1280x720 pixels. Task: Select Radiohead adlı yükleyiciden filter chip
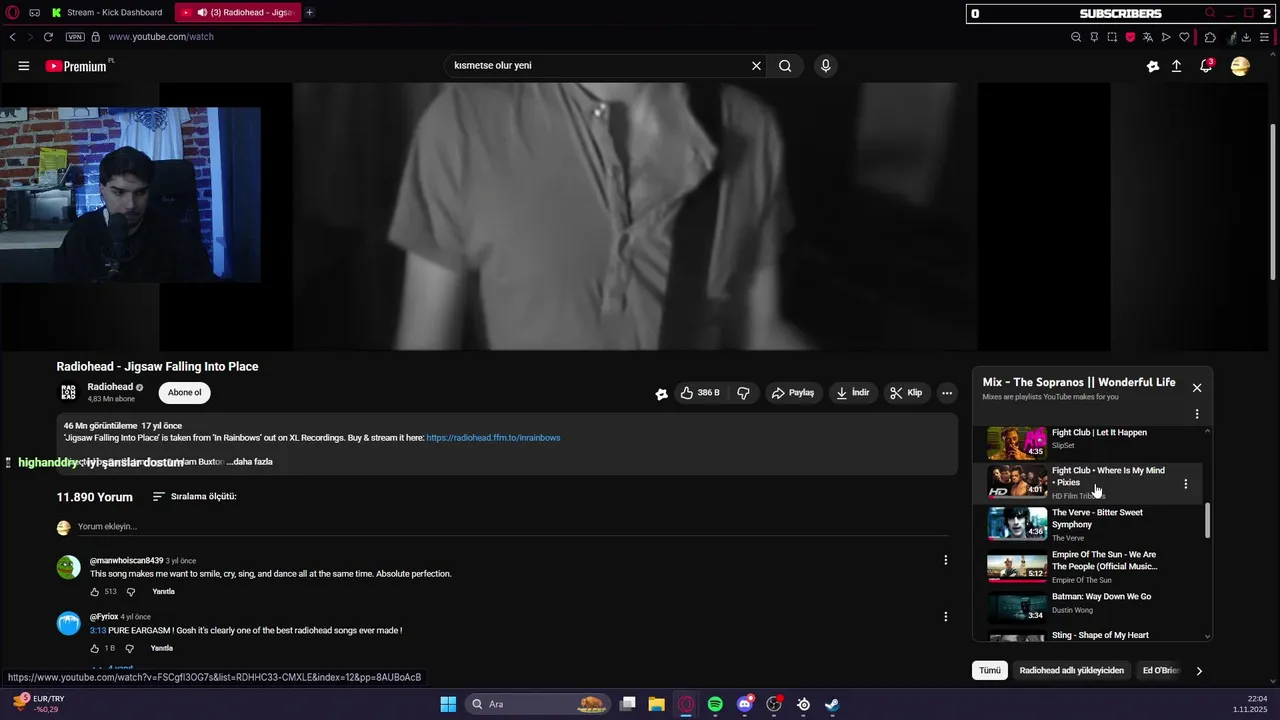click(x=1072, y=671)
